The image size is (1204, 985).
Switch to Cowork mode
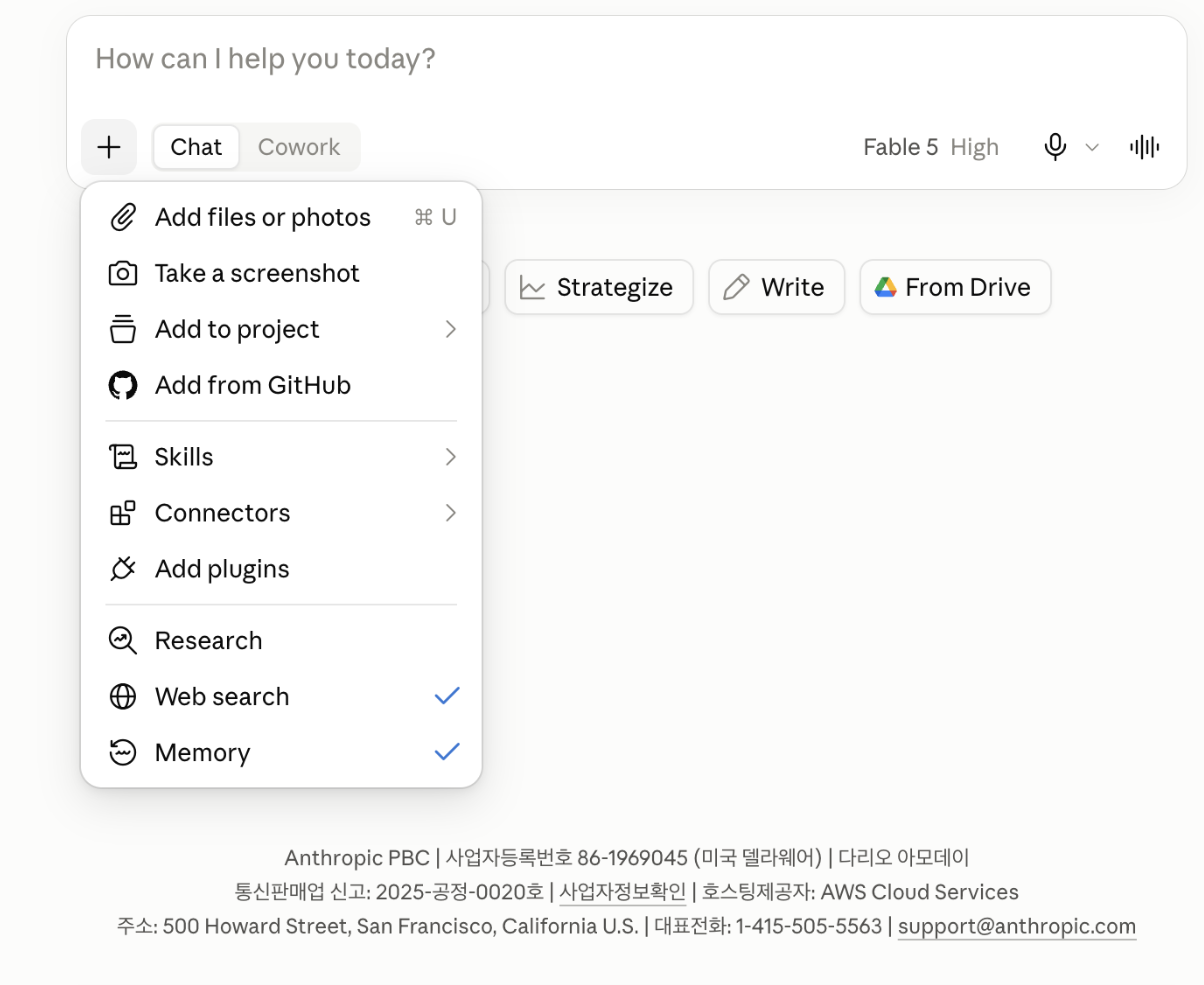point(299,147)
